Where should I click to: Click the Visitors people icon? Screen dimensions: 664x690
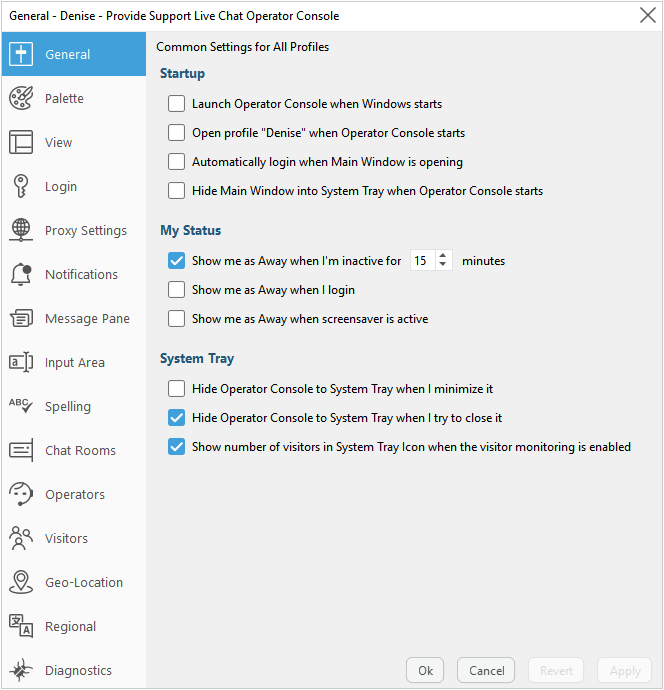[21, 538]
